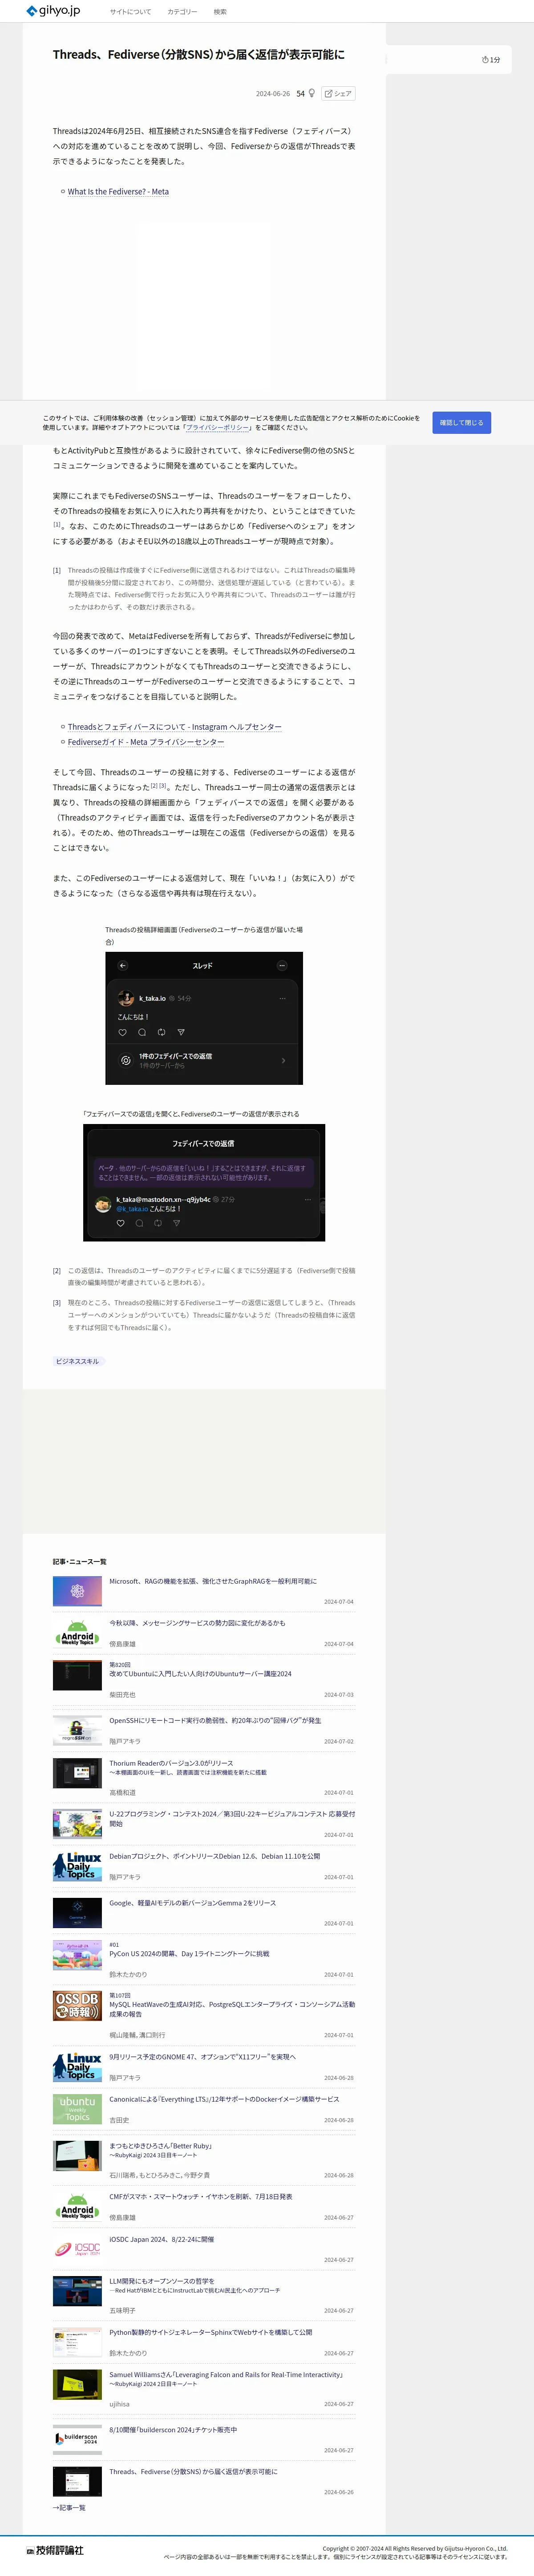Open Threadsとフェディバースについて - Instagram ヘルプセンター link
534x2576 pixels.
click(x=175, y=727)
